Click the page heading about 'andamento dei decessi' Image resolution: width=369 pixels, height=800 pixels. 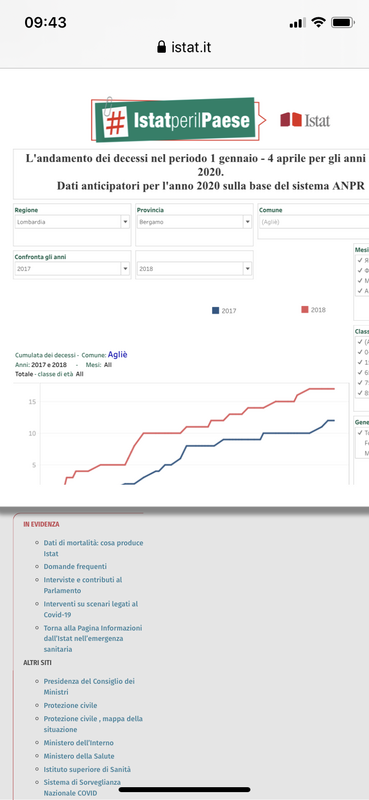pyautogui.click(x=196, y=171)
